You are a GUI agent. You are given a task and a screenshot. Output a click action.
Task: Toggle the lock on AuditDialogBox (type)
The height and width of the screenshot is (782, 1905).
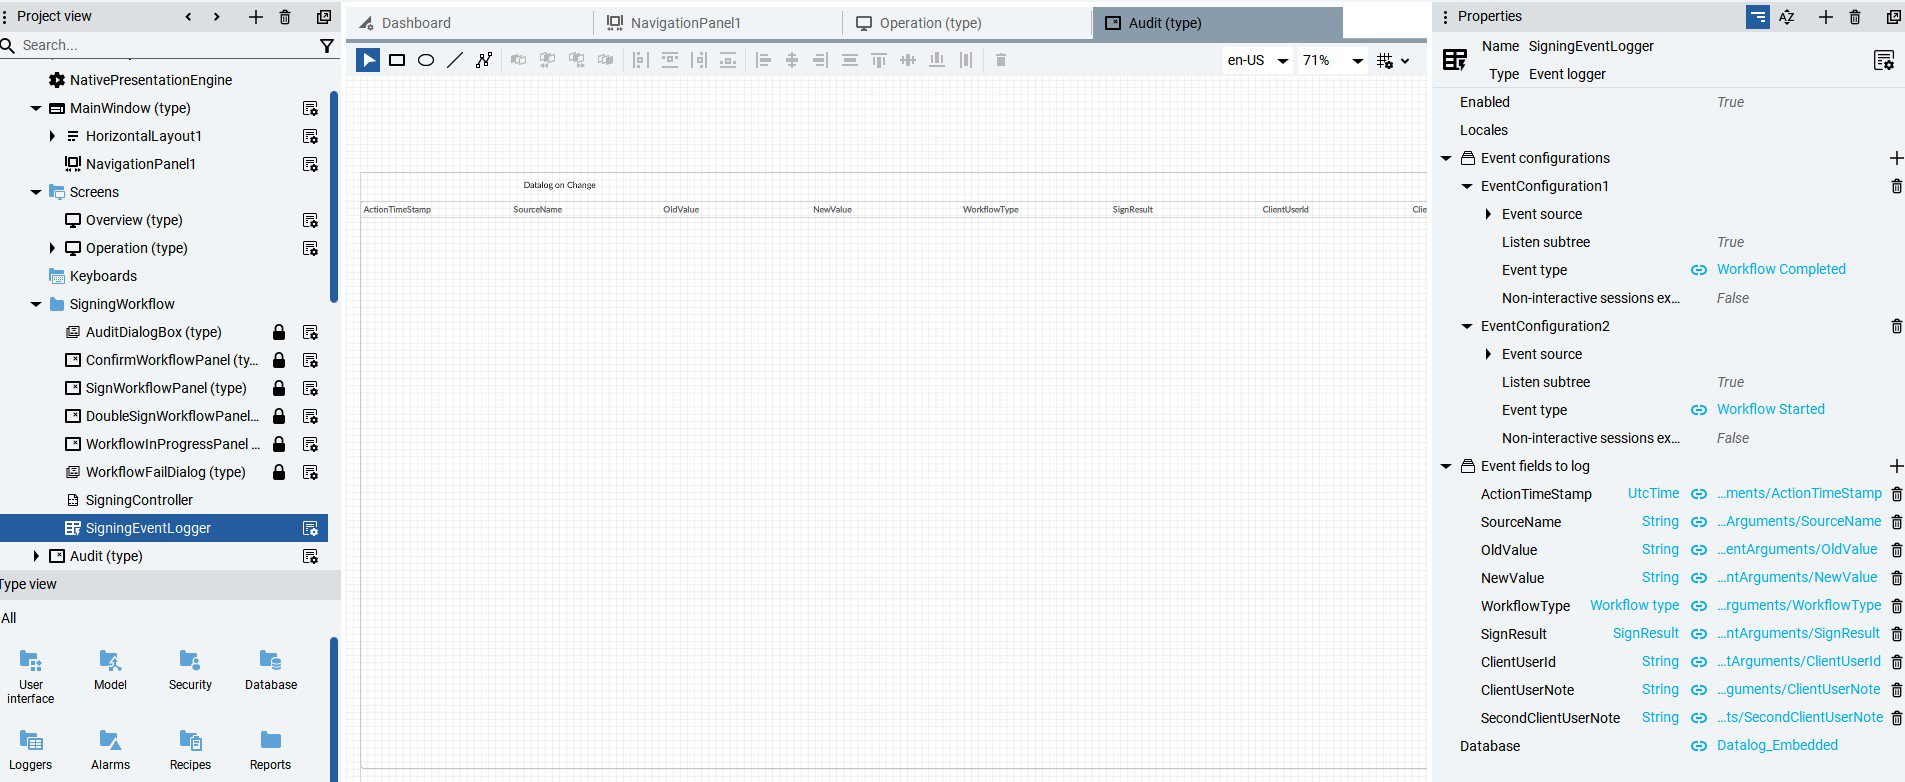click(x=279, y=332)
